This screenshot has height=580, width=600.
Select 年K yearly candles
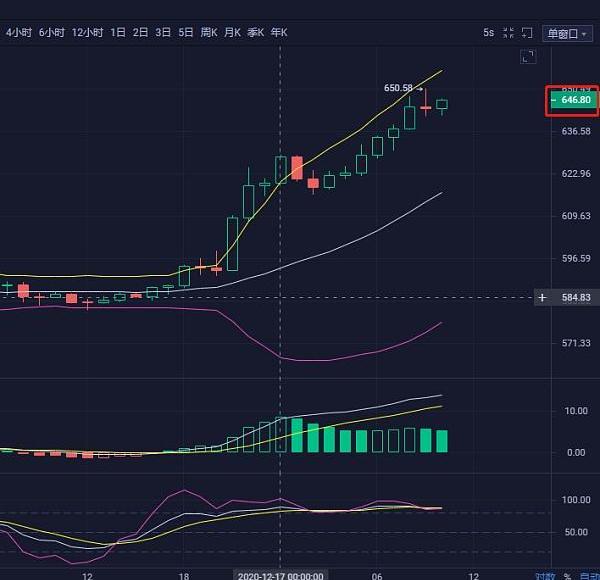278,33
